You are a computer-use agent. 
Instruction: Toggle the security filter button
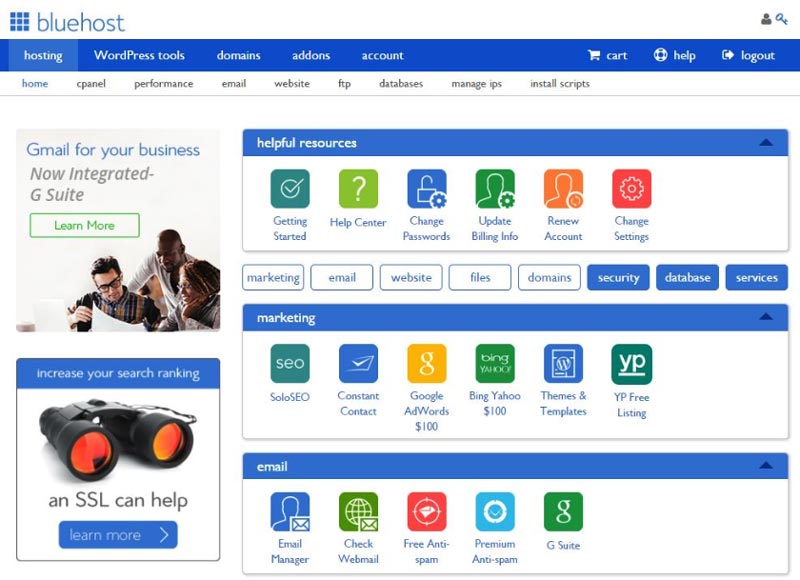(618, 277)
